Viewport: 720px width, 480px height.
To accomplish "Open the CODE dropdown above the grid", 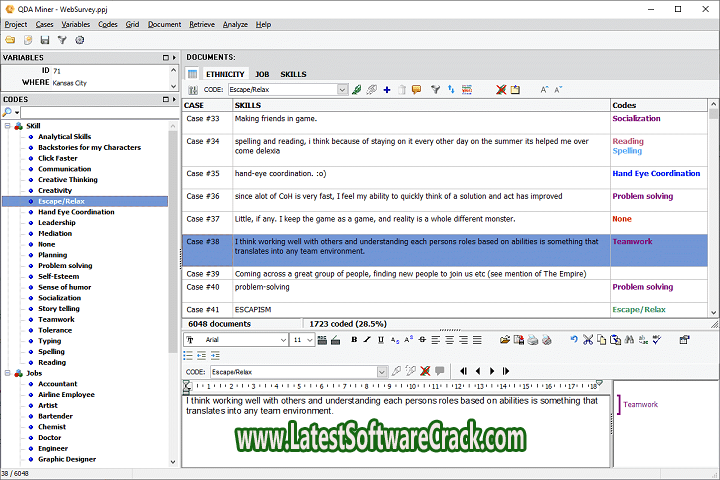I will [342, 90].
